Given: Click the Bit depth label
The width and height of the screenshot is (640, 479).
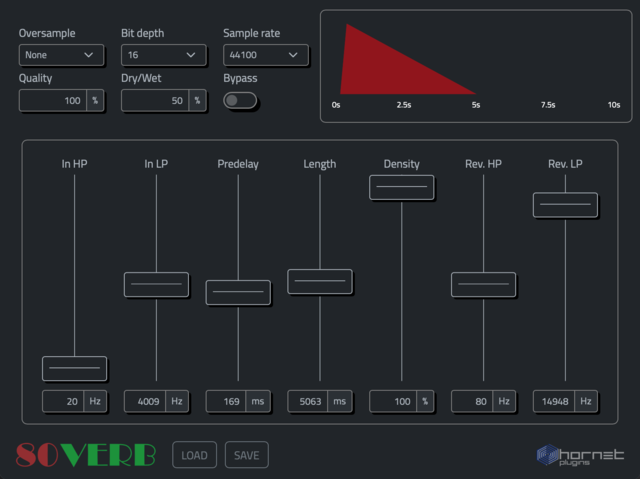Looking at the screenshot, I should click(x=142, y=33).
